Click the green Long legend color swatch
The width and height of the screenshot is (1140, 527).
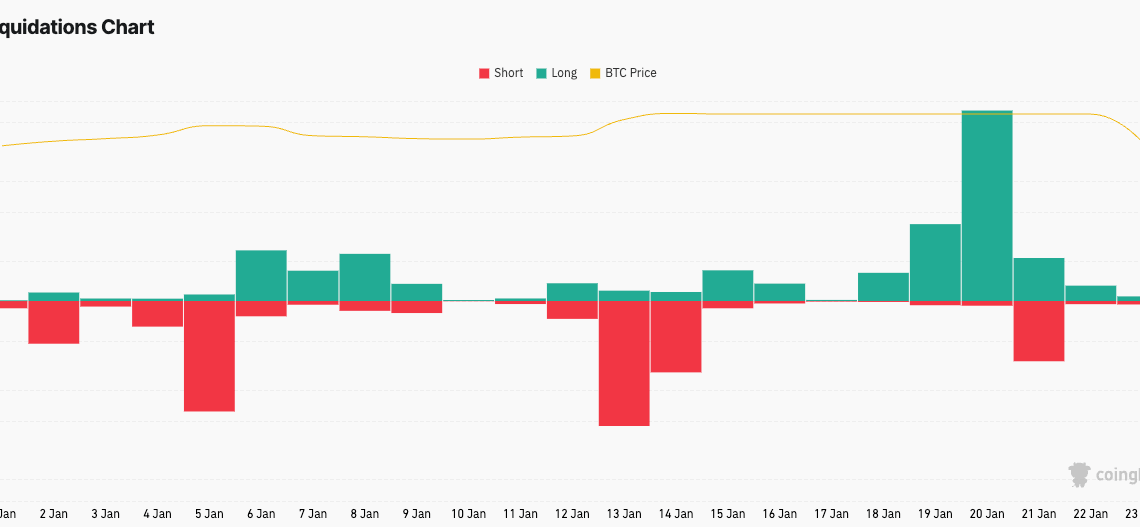pos(542,73)
